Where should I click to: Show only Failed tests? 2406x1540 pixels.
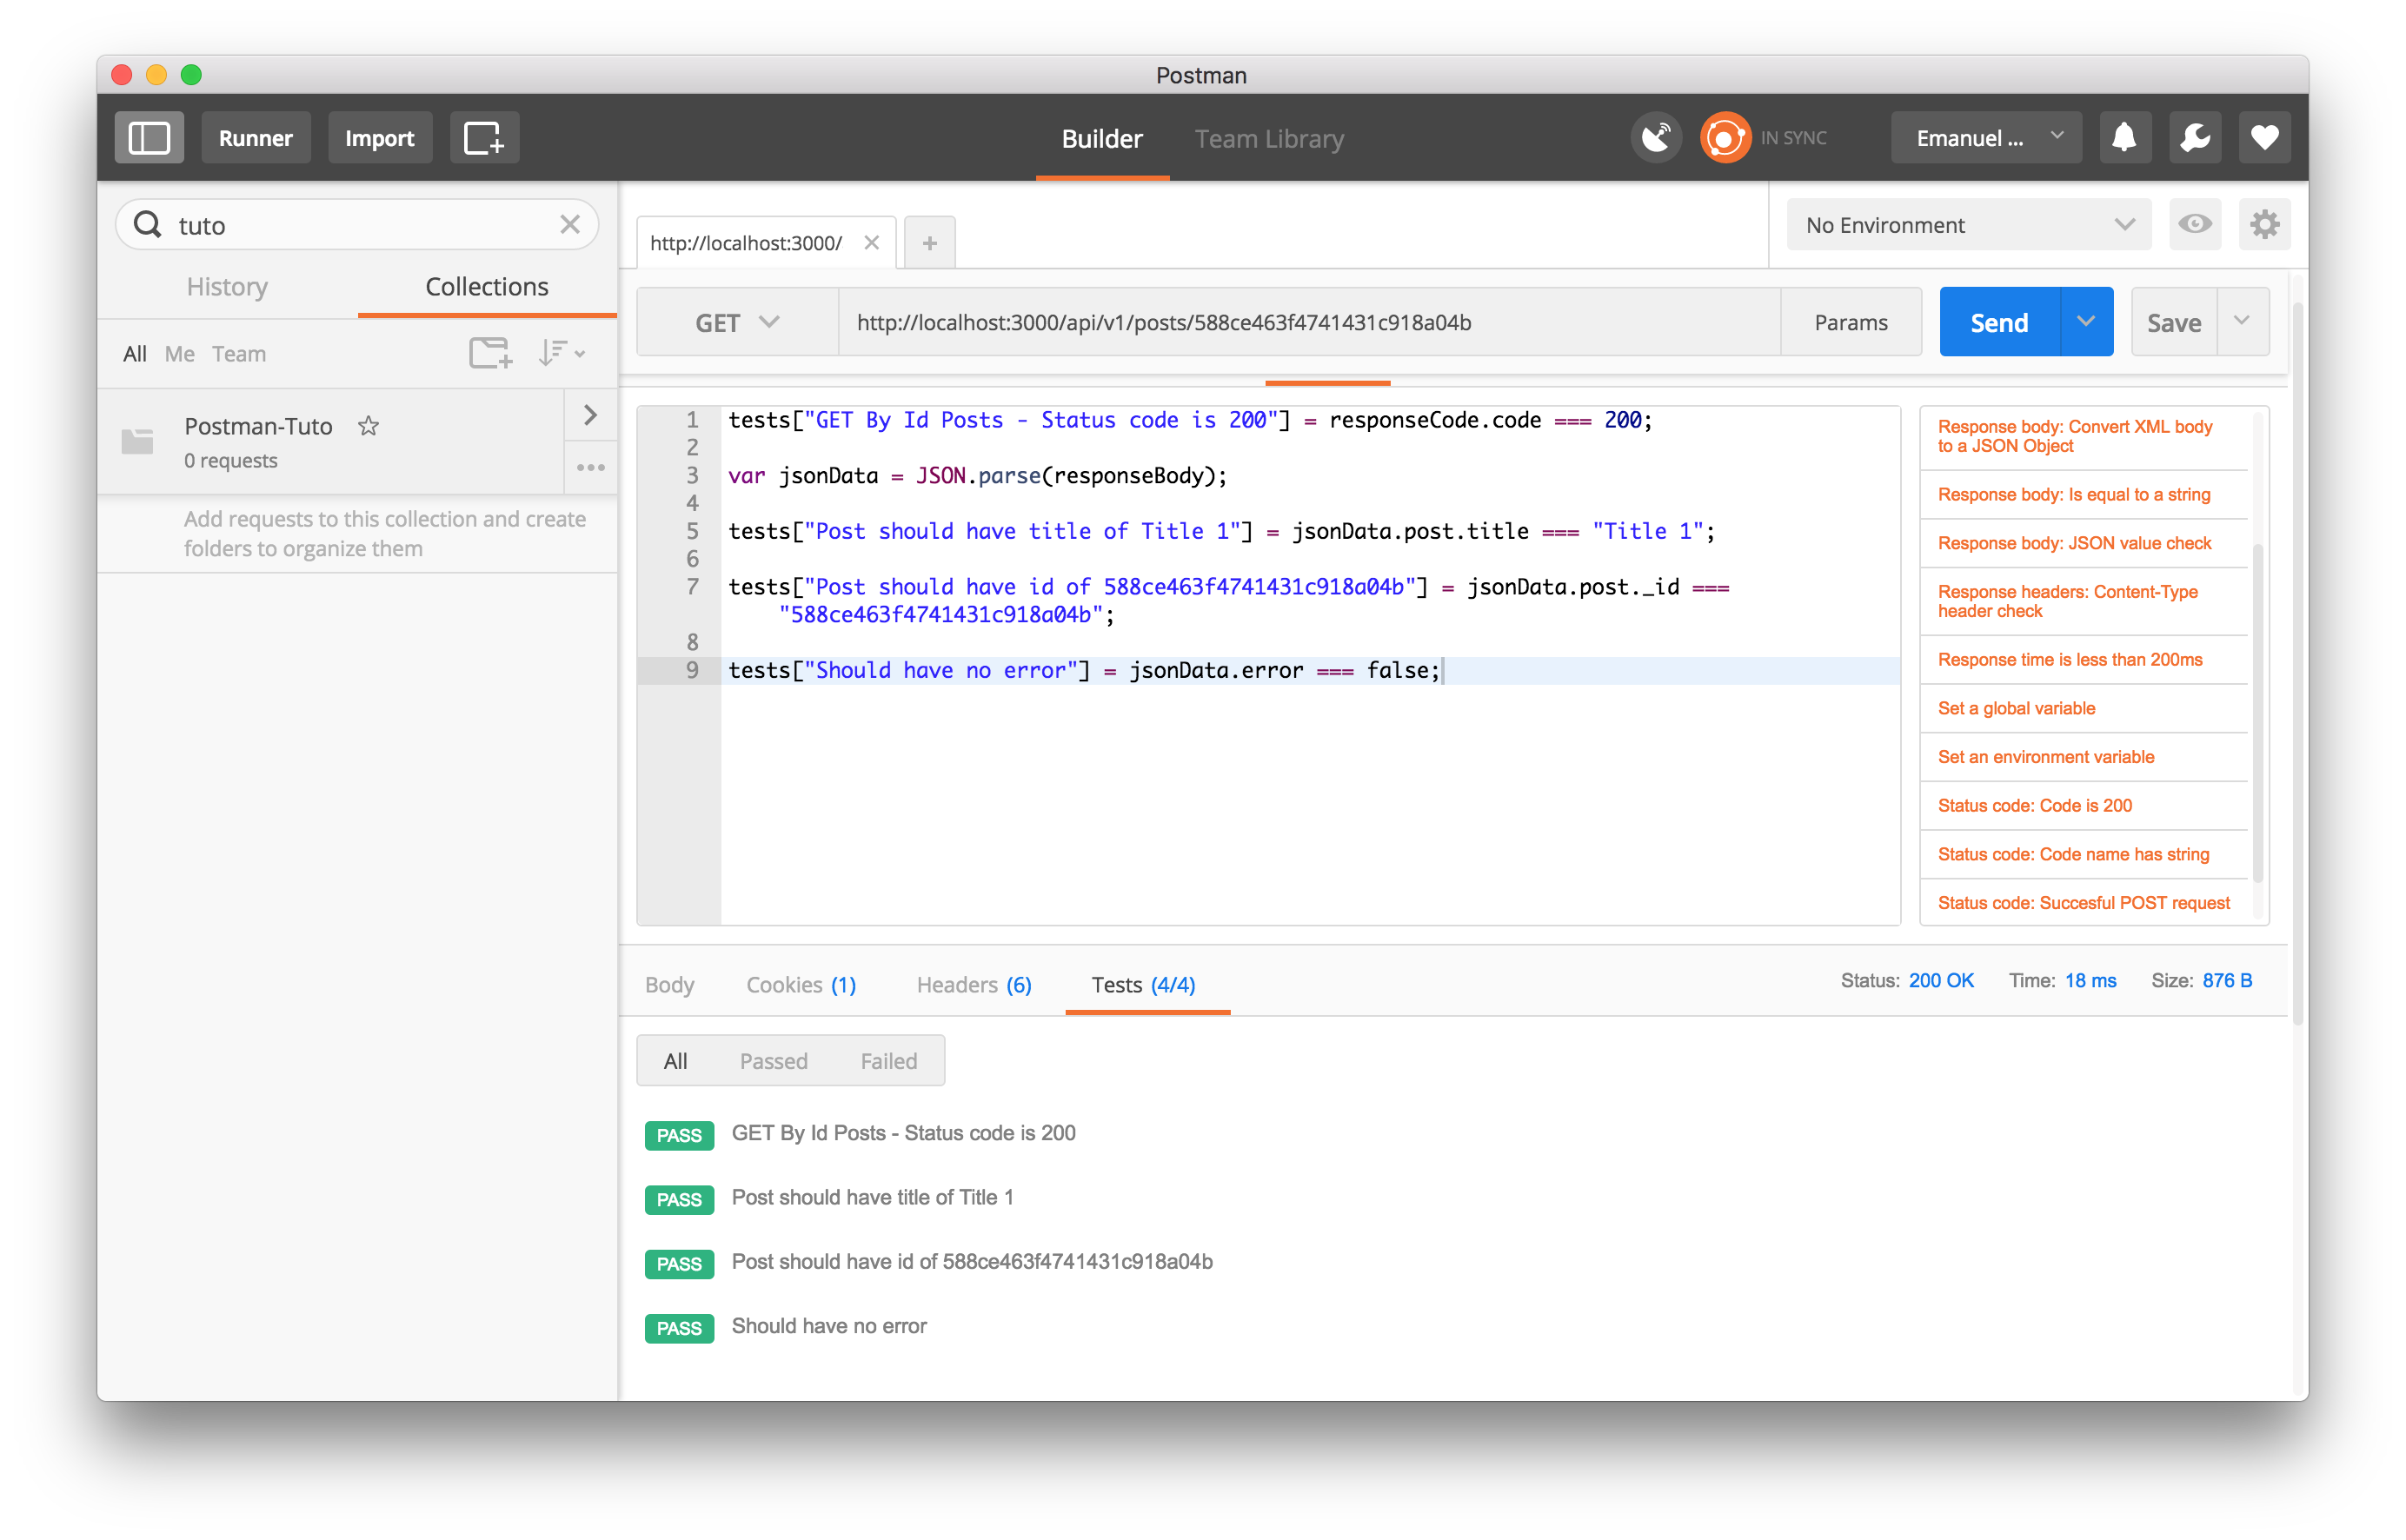click(x=889, y=1061)
